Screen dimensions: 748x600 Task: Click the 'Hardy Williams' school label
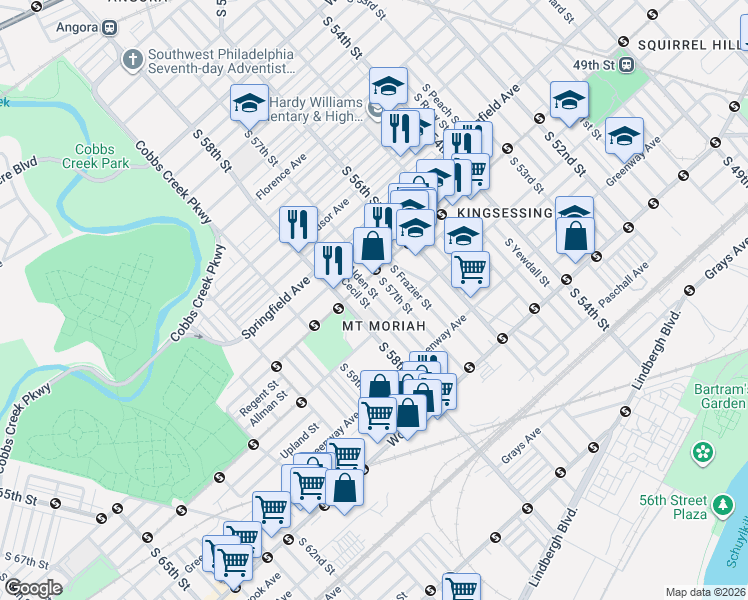pyautogui.click(x=316, y=110)
